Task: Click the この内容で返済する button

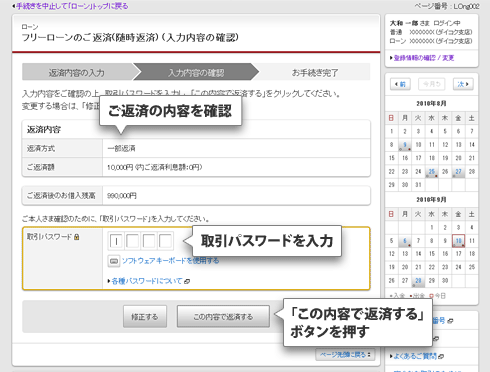Action: pos(223,317)
